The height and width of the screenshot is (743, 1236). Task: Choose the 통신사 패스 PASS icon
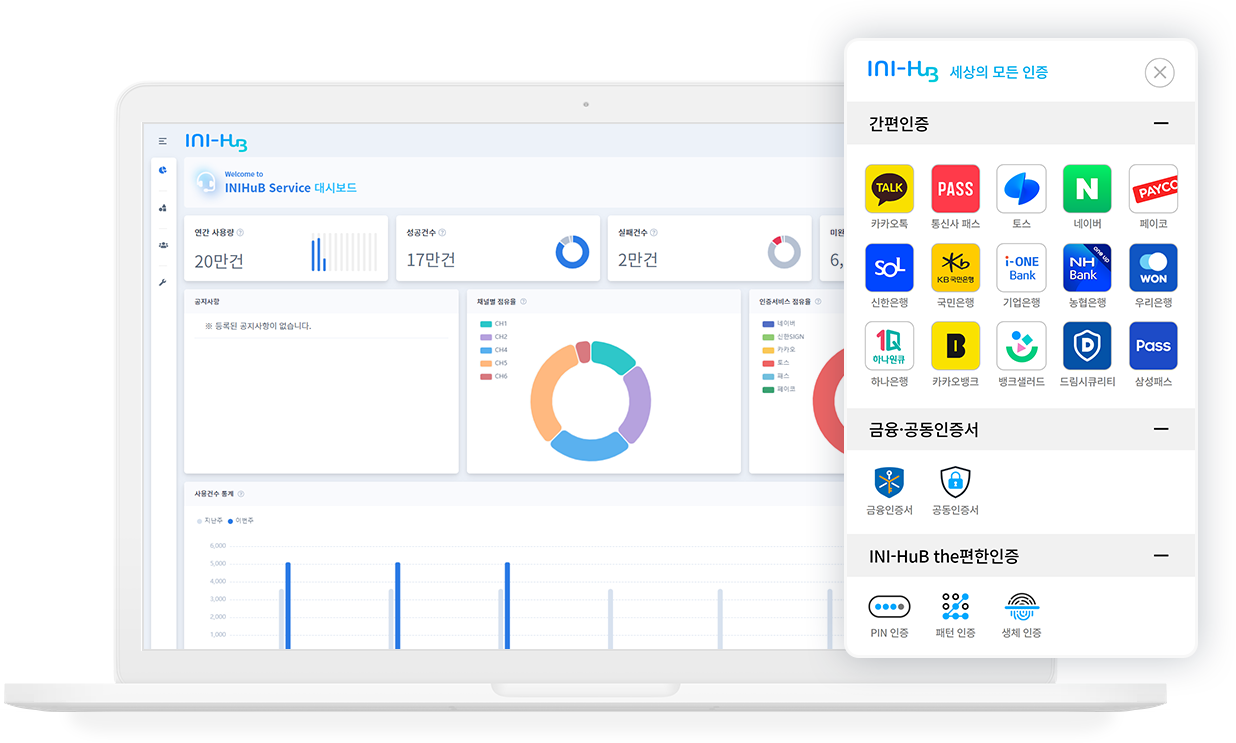coord(955,189)
